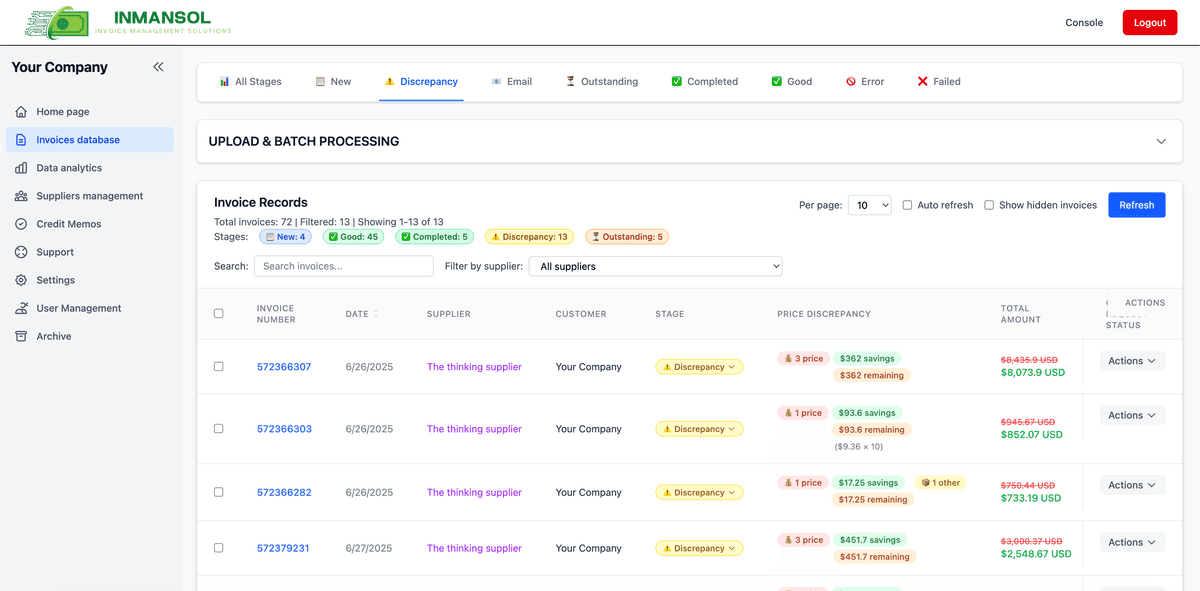Select the Suppliers management sidebar icon
Image resolution: width=1200 pixels, height=591 pixels.
(22, 195)
